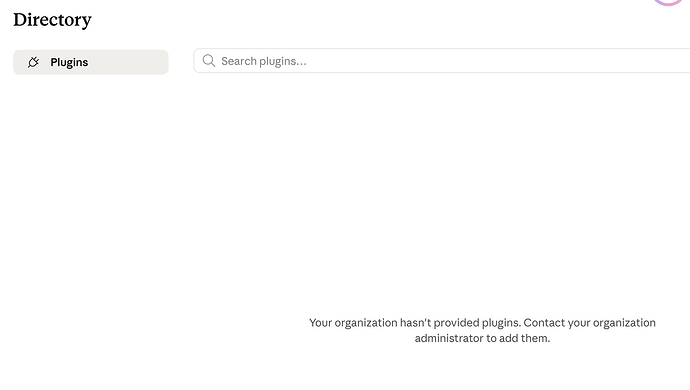Click the empty area right of the Plugins label
This screenshot has width=690, height=390.
(x=128, y=62)
